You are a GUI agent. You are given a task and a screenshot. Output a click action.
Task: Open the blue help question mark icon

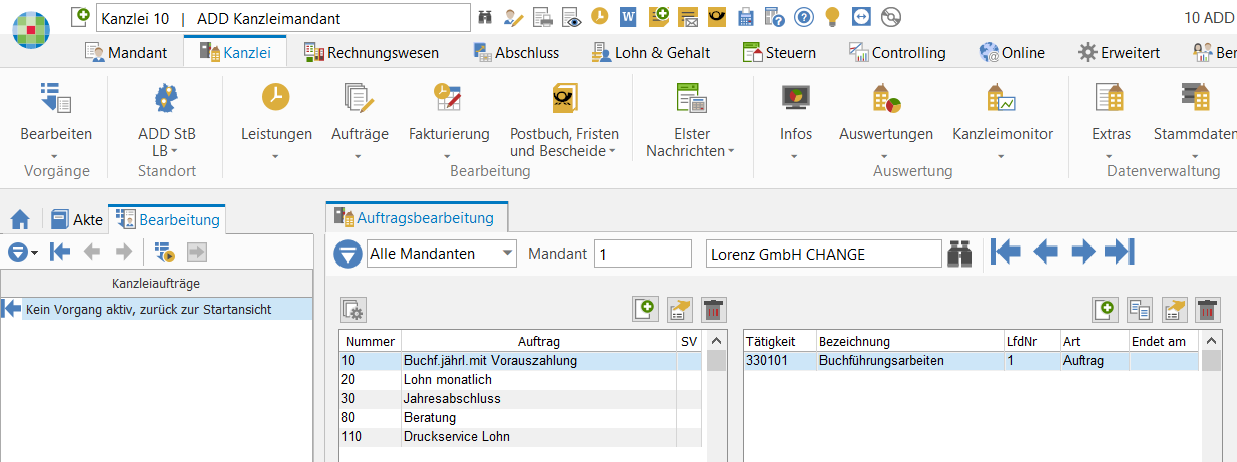click(803, 17)
